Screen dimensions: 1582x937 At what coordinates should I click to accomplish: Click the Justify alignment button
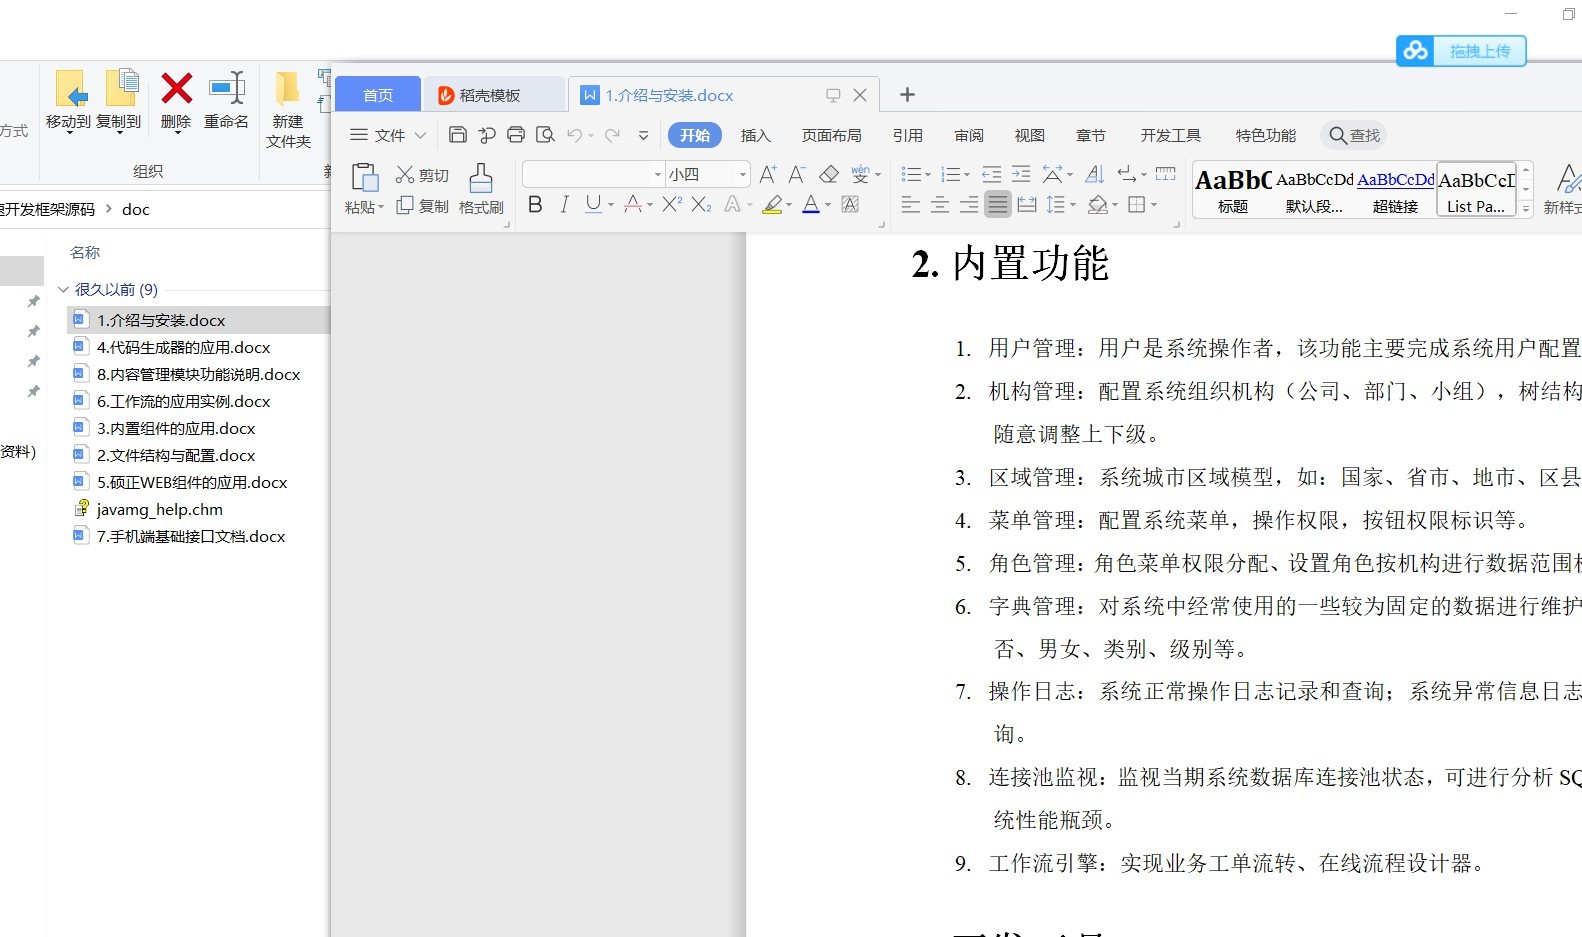coord(998,205)
